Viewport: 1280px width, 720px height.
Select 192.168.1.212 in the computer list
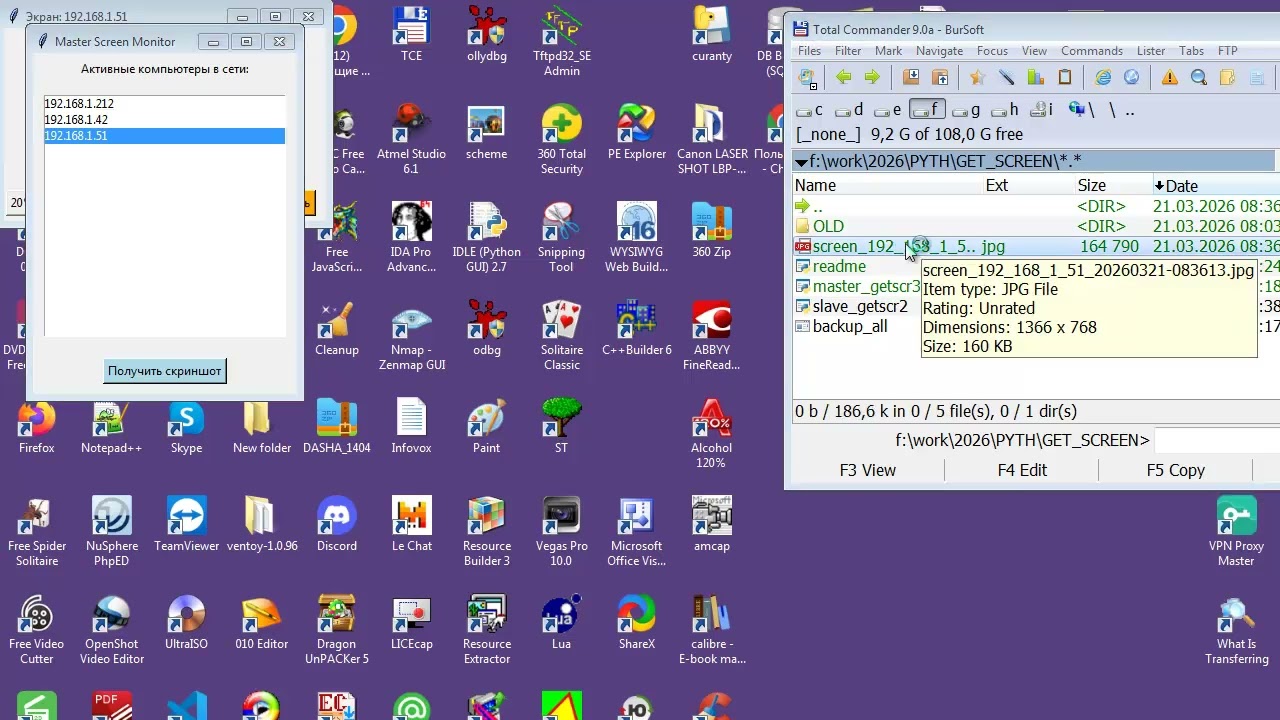click(164, 103)
